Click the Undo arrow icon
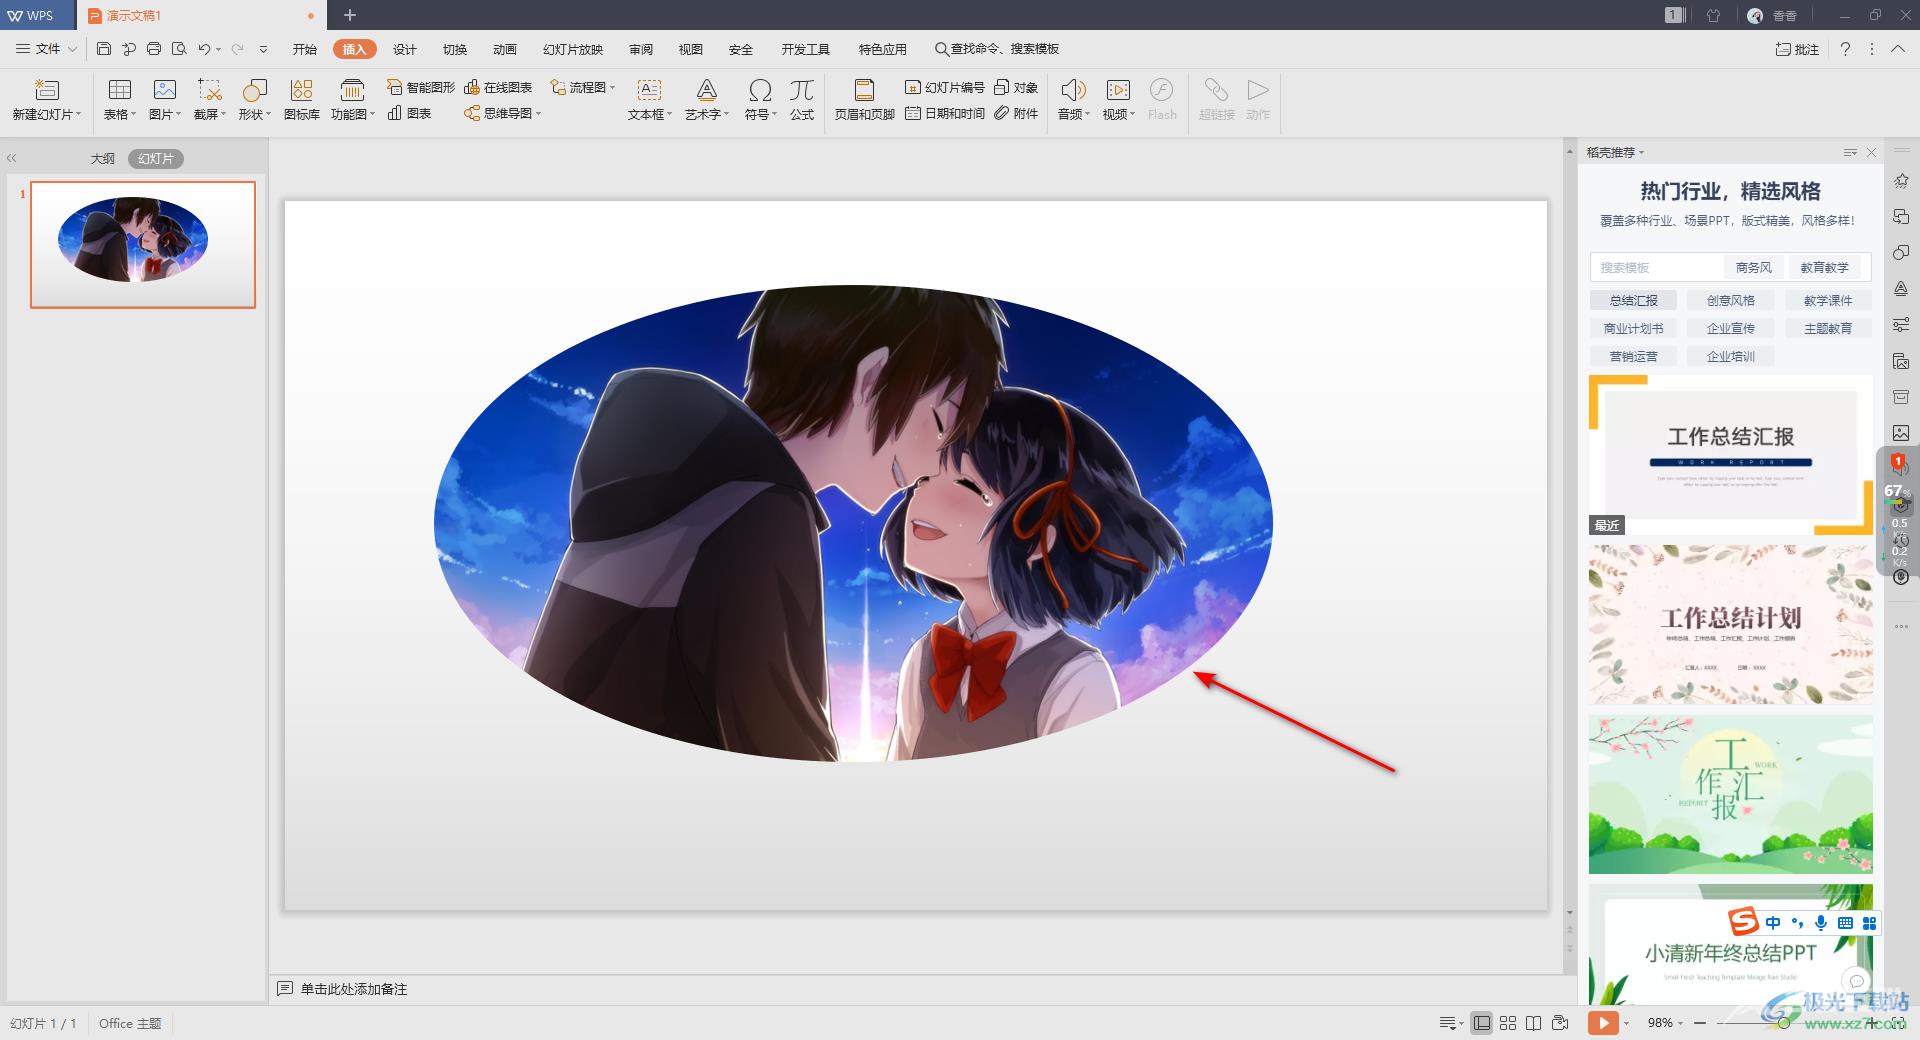1920x1040 pixels. coord(204,49)
